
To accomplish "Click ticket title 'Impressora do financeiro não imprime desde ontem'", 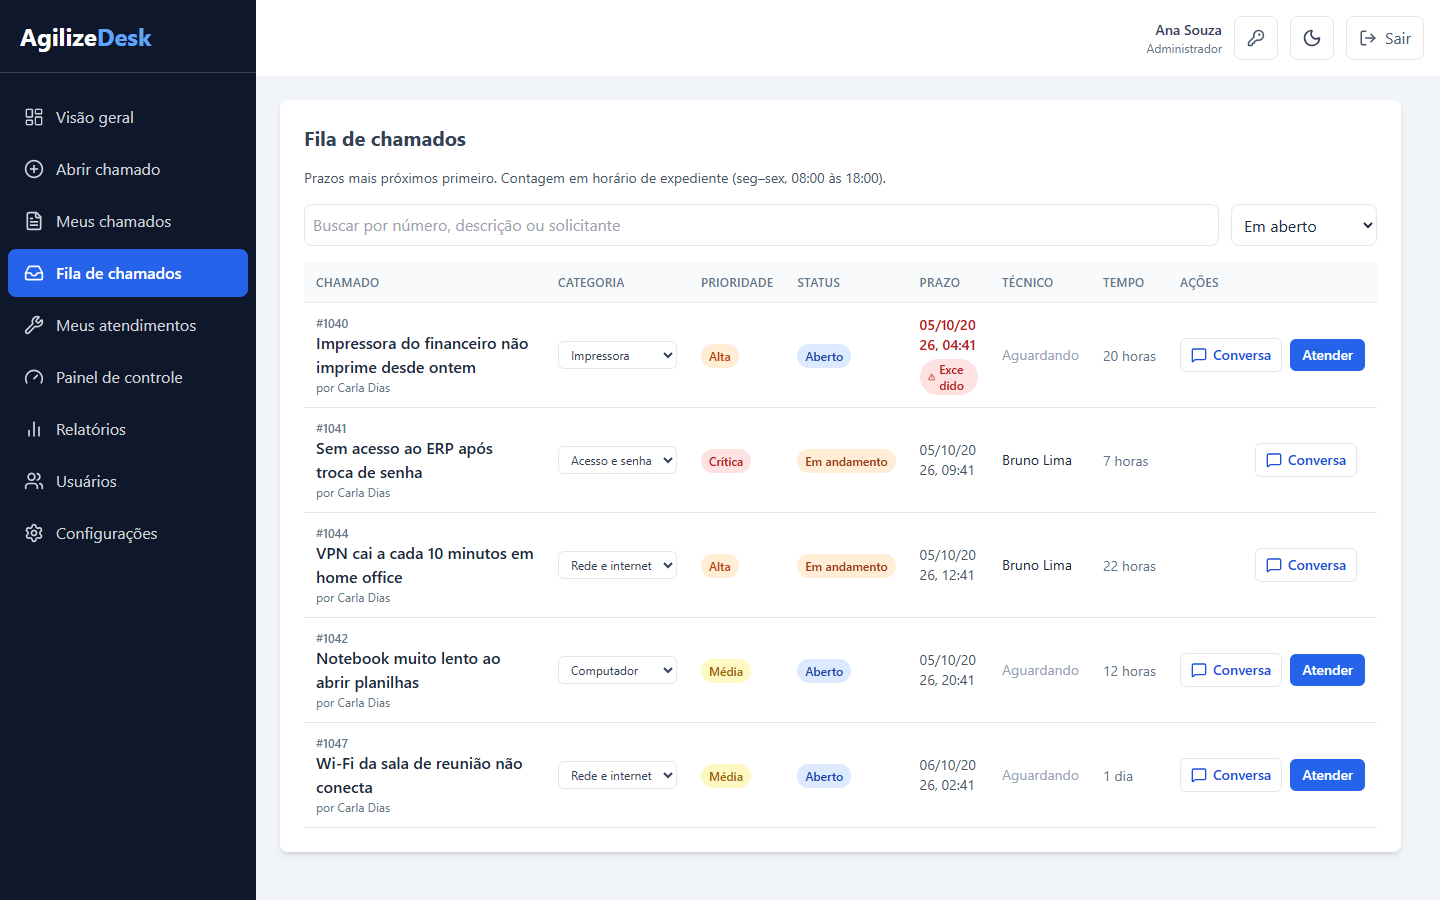I will pos(422,355).
